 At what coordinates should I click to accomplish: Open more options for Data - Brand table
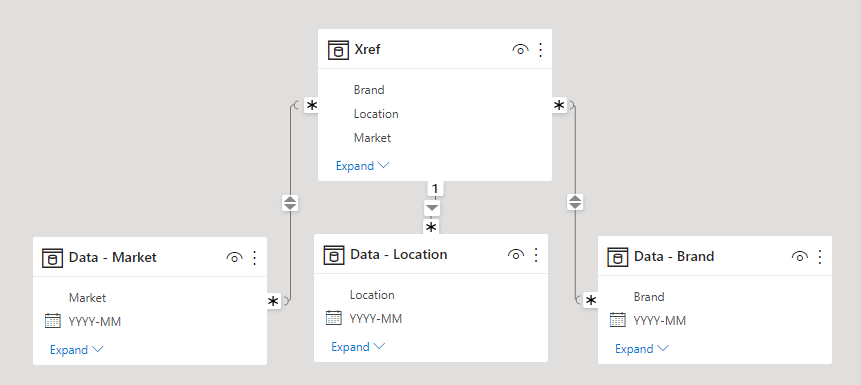point(820,257)
